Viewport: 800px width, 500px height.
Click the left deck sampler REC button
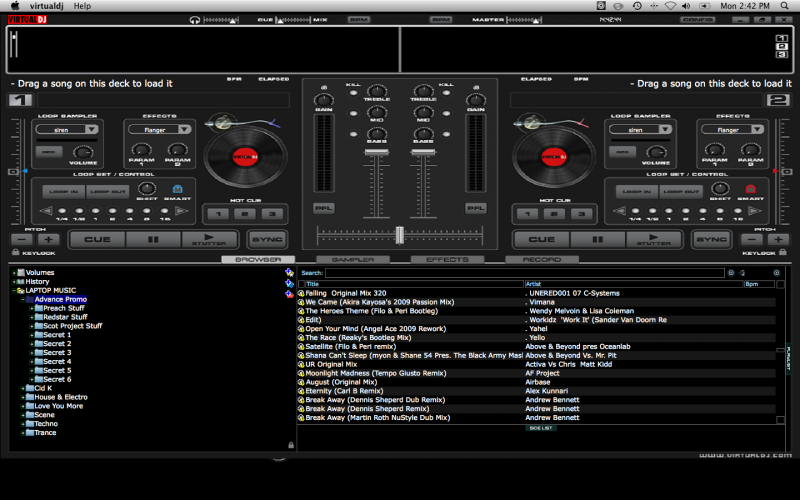[x=47, y=153]
